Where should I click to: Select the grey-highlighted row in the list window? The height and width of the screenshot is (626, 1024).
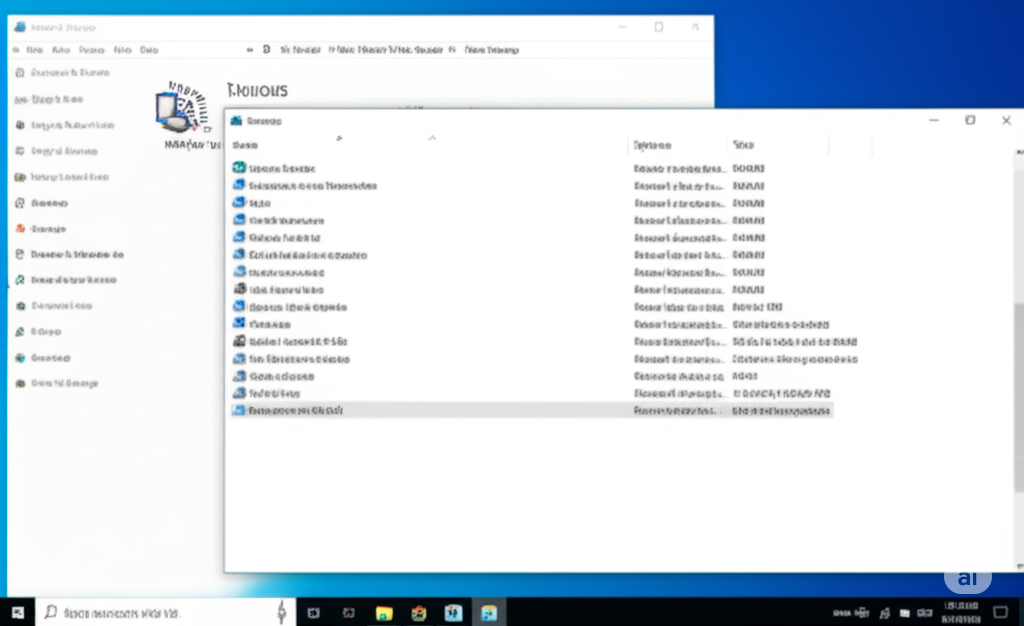click(x=532, y=410)
